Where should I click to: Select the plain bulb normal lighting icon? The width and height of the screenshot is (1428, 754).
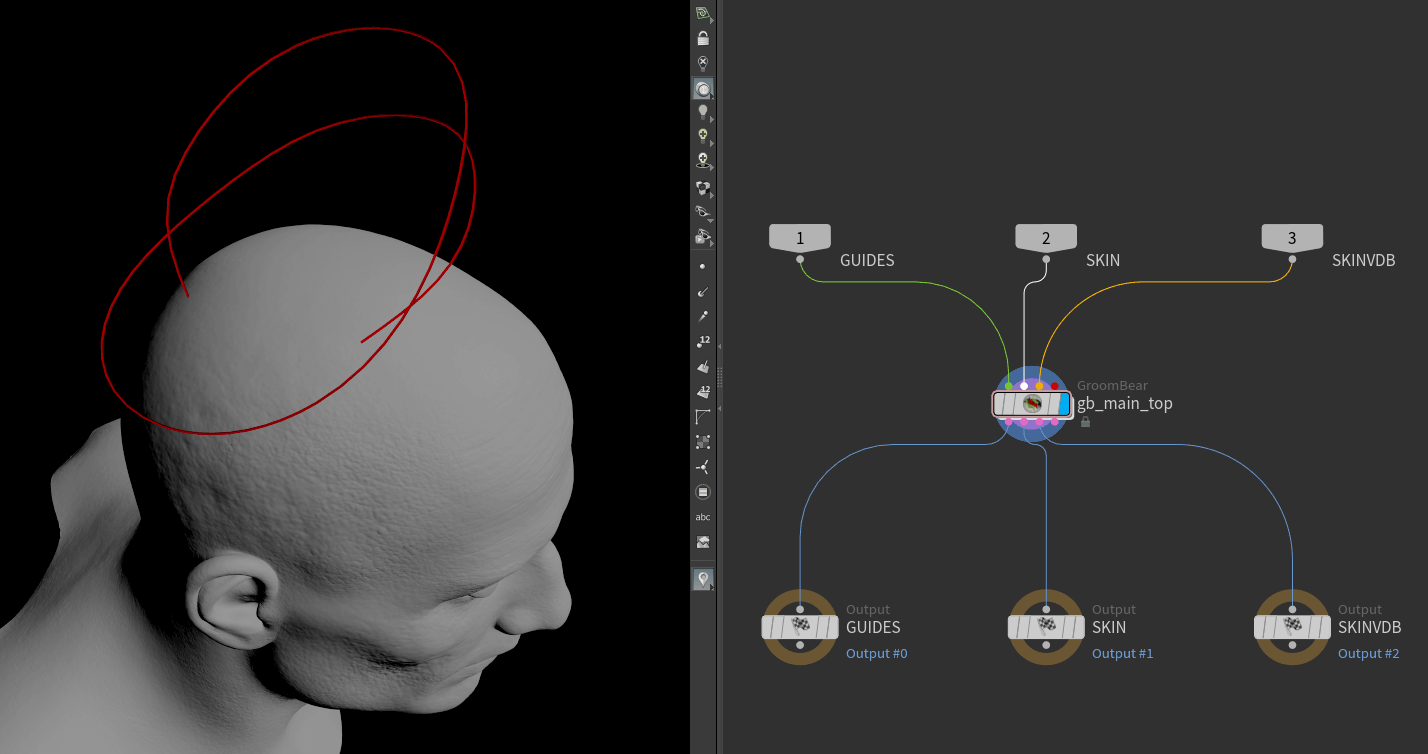click(x=703, y=112)
